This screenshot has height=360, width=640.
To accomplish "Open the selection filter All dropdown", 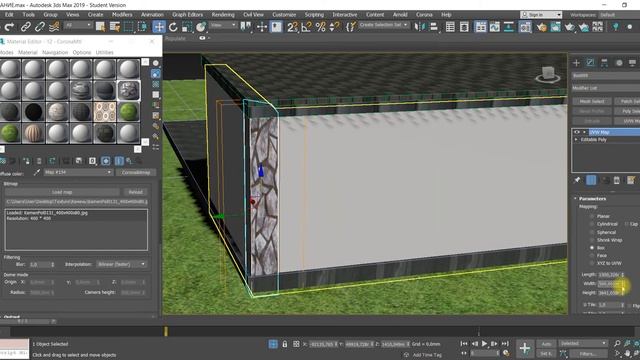I will 78,25.
